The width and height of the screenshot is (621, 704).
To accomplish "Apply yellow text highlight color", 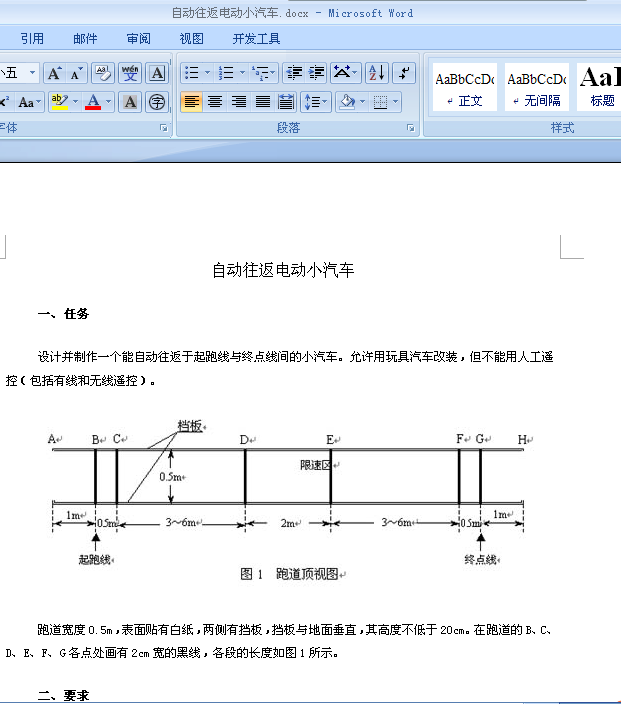I will point(60,102).
